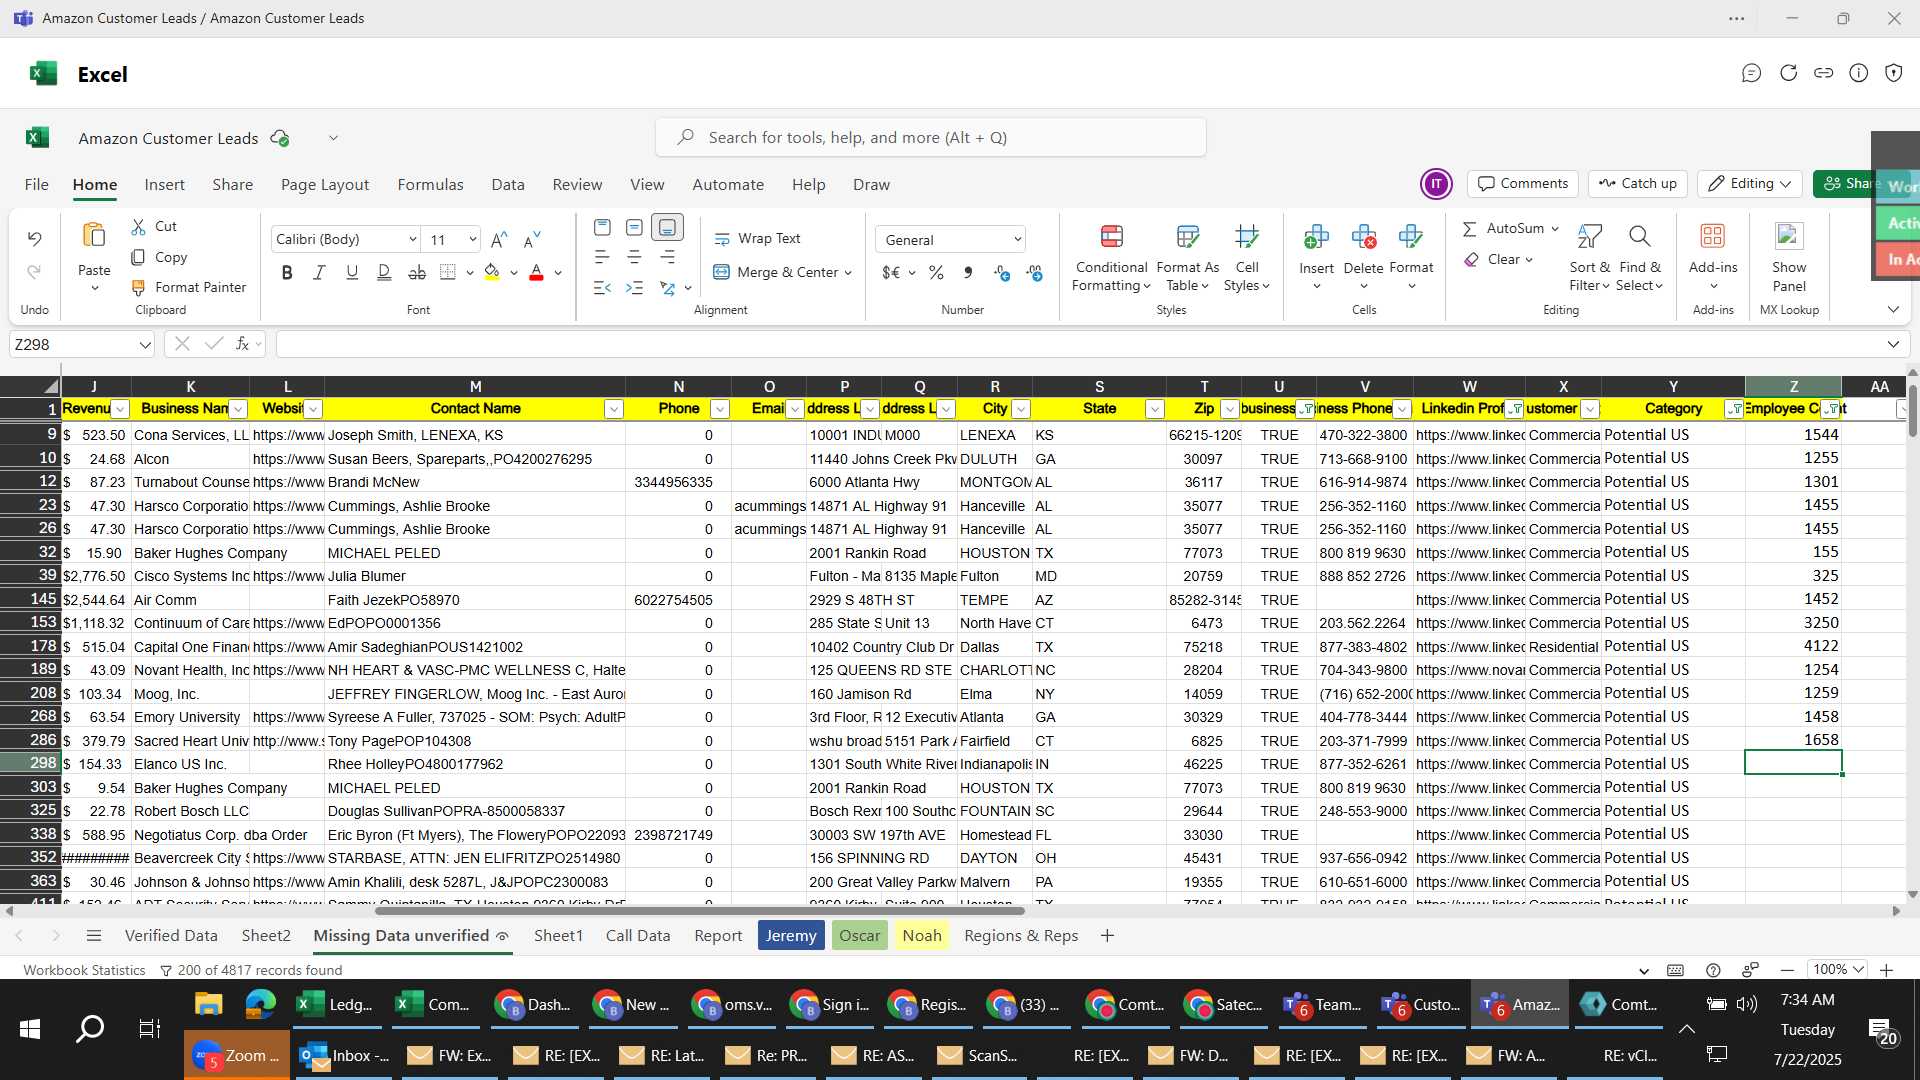
Task: Open the font size dropdown
Action: (472, 240)
